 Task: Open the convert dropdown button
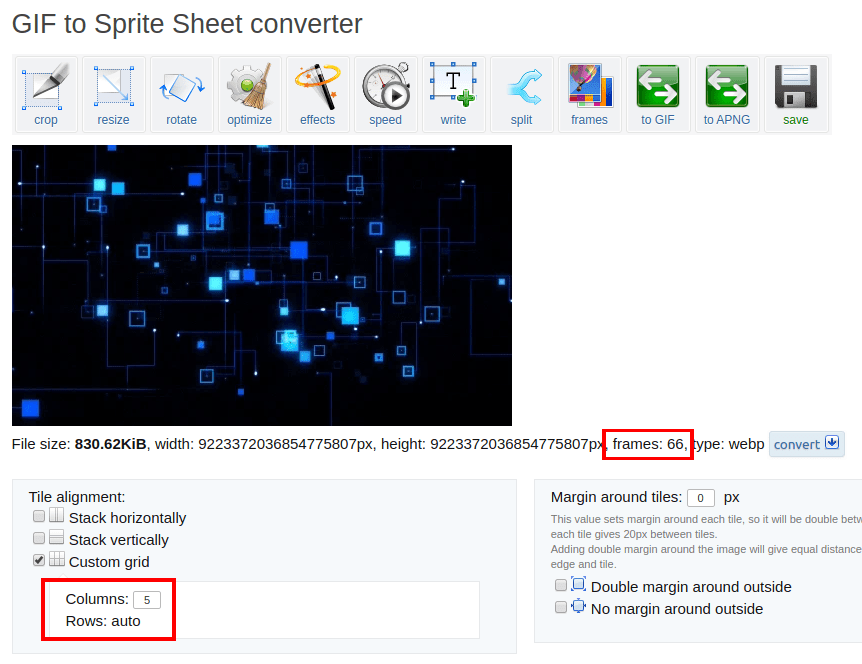[806, 444]
